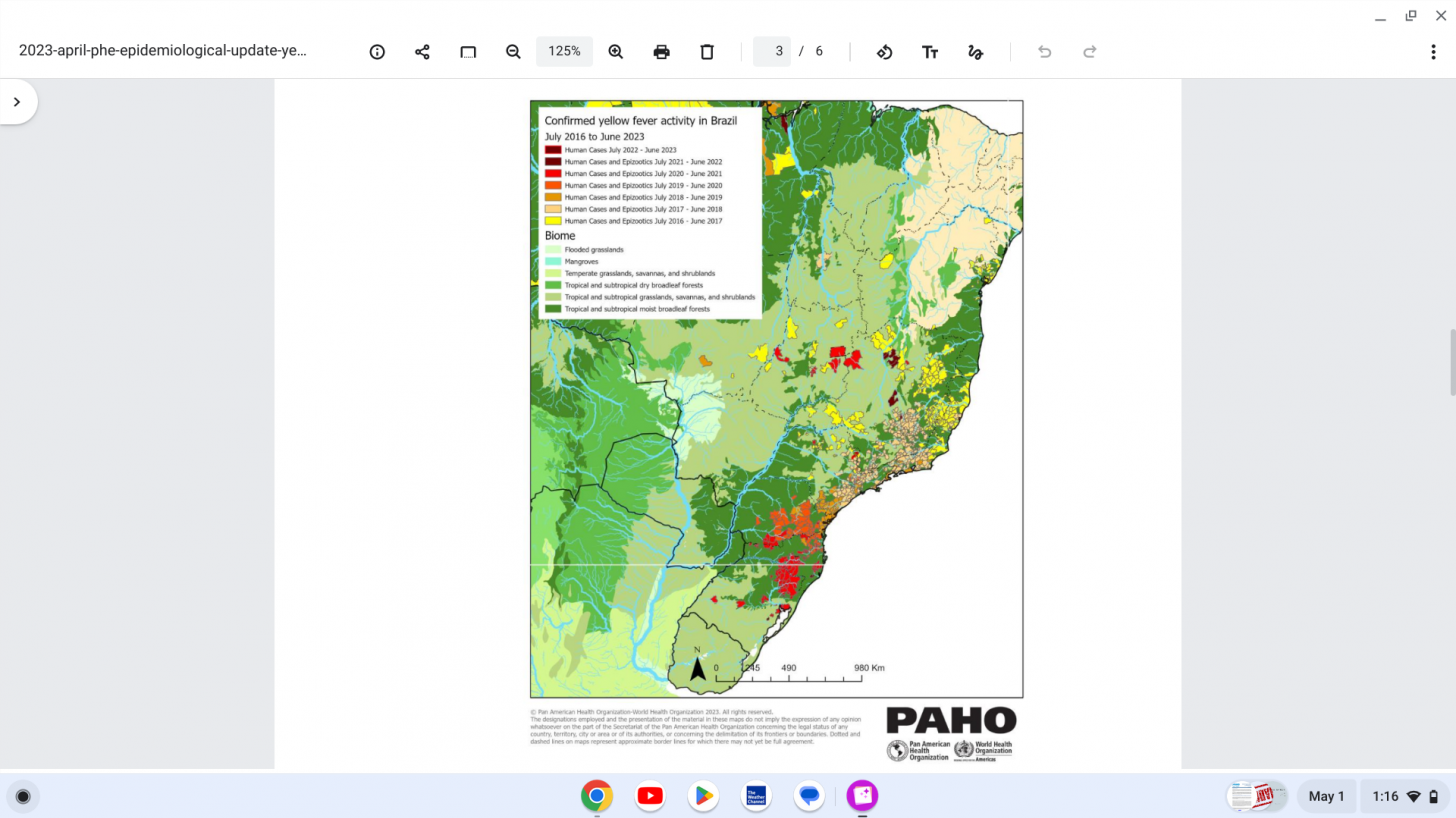Click the Pan American Health Organization emblem
Image resolution: width=1456 pixels, height=818 pixels.
[897, 751]
